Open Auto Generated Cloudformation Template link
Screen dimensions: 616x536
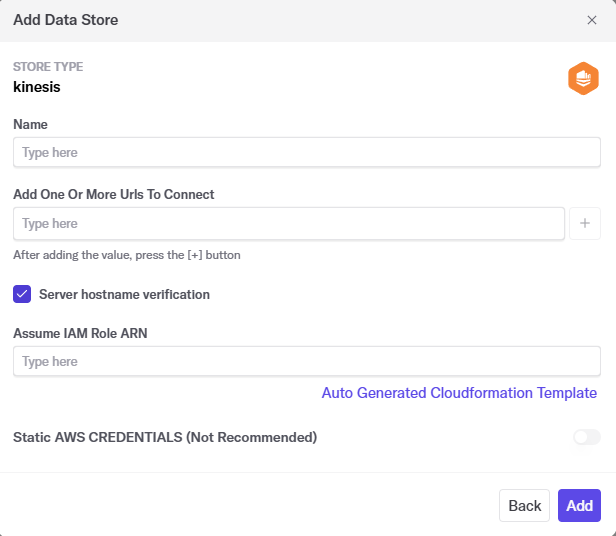(x=459, y=393)
